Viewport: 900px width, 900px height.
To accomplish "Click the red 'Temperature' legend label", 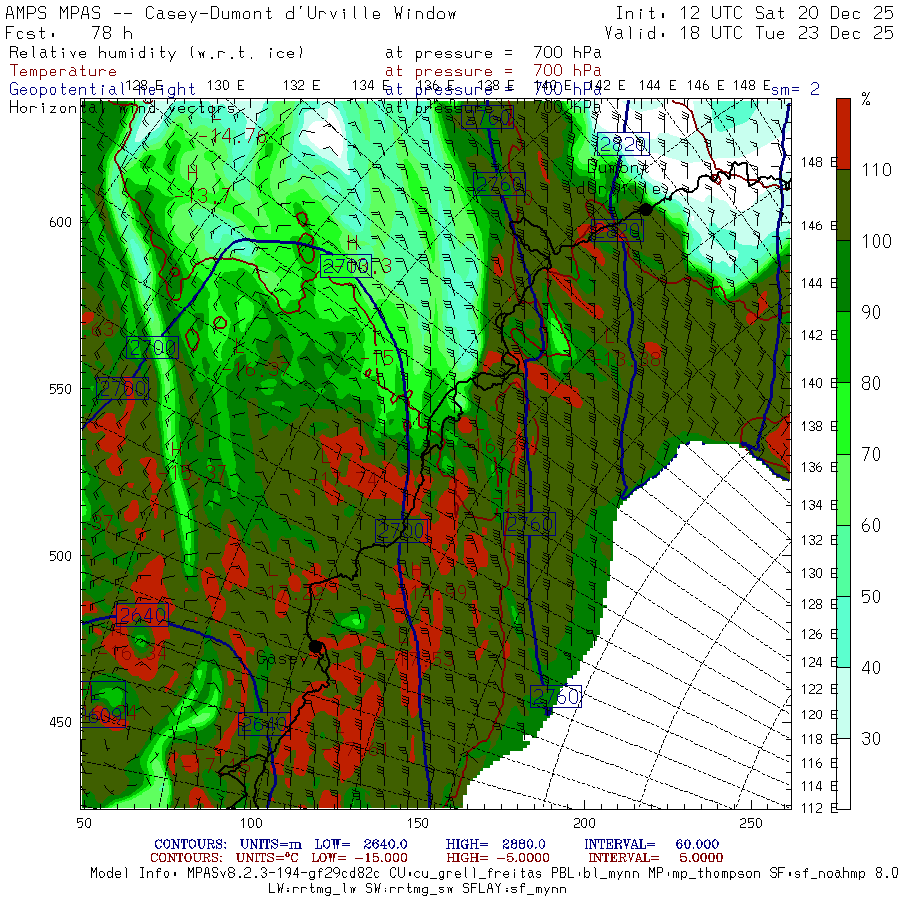I will click(63, 71).
